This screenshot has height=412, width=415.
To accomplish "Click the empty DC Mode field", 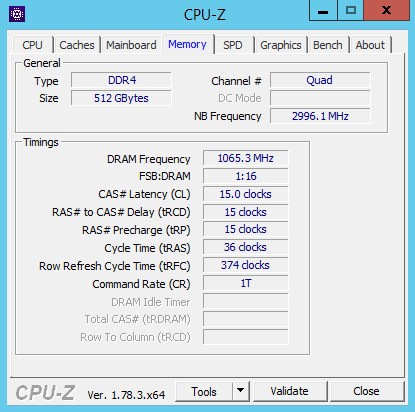I will tap(320, 98).
